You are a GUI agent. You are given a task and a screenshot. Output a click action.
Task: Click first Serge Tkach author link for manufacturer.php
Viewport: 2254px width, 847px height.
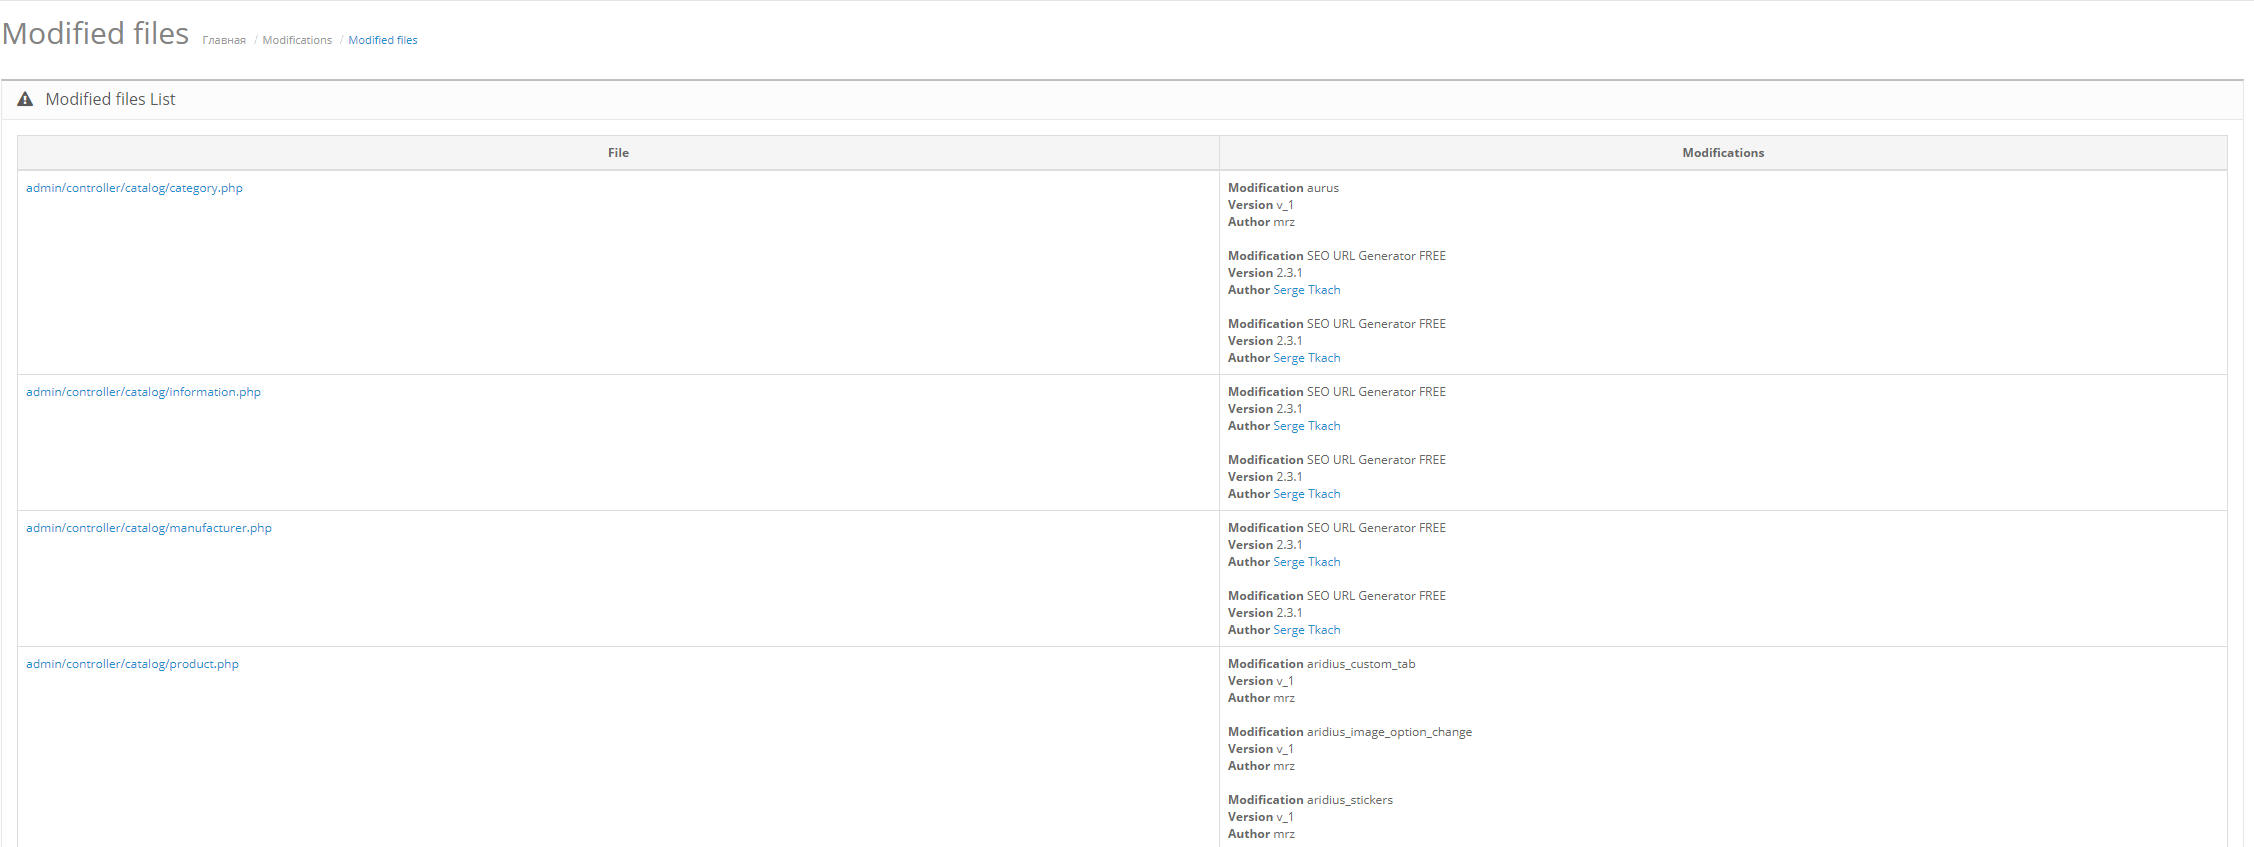pyautogui.click(x=1306, y=562)
